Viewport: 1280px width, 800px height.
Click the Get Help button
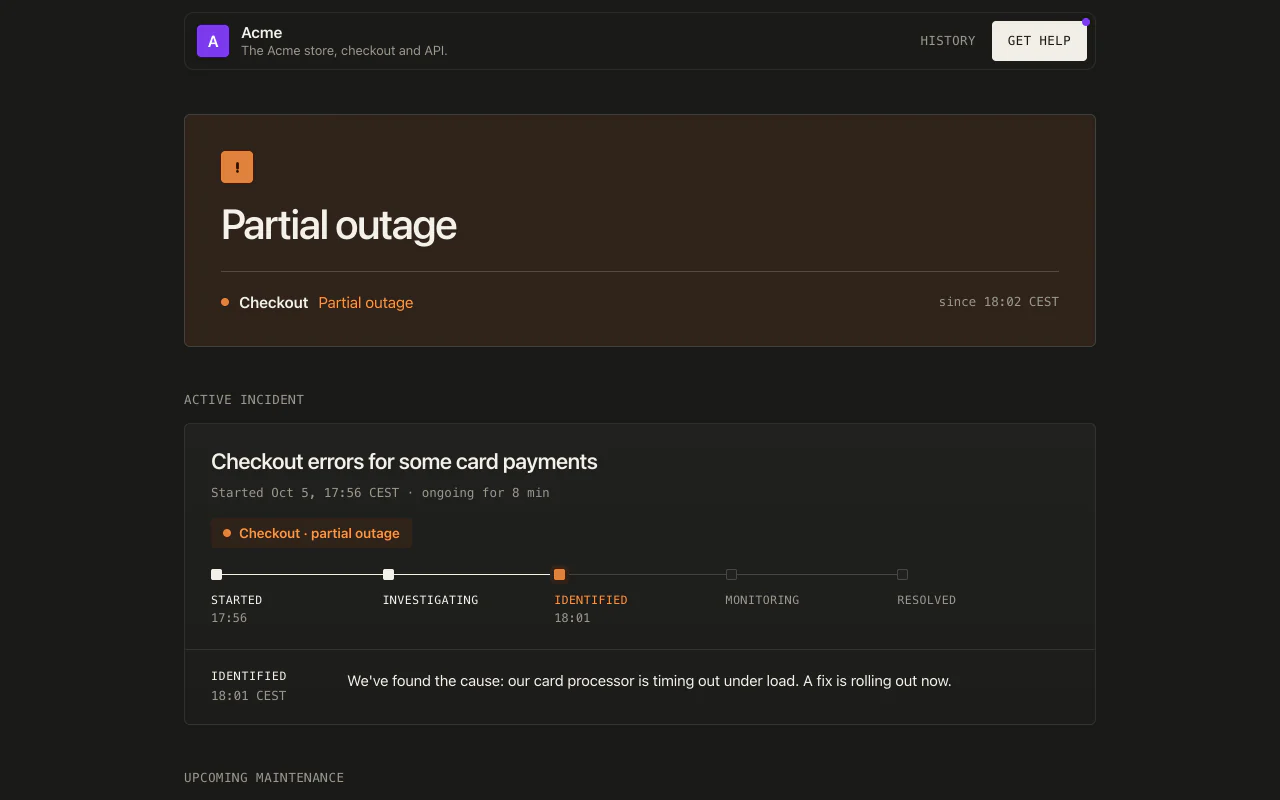(1039, 41)
